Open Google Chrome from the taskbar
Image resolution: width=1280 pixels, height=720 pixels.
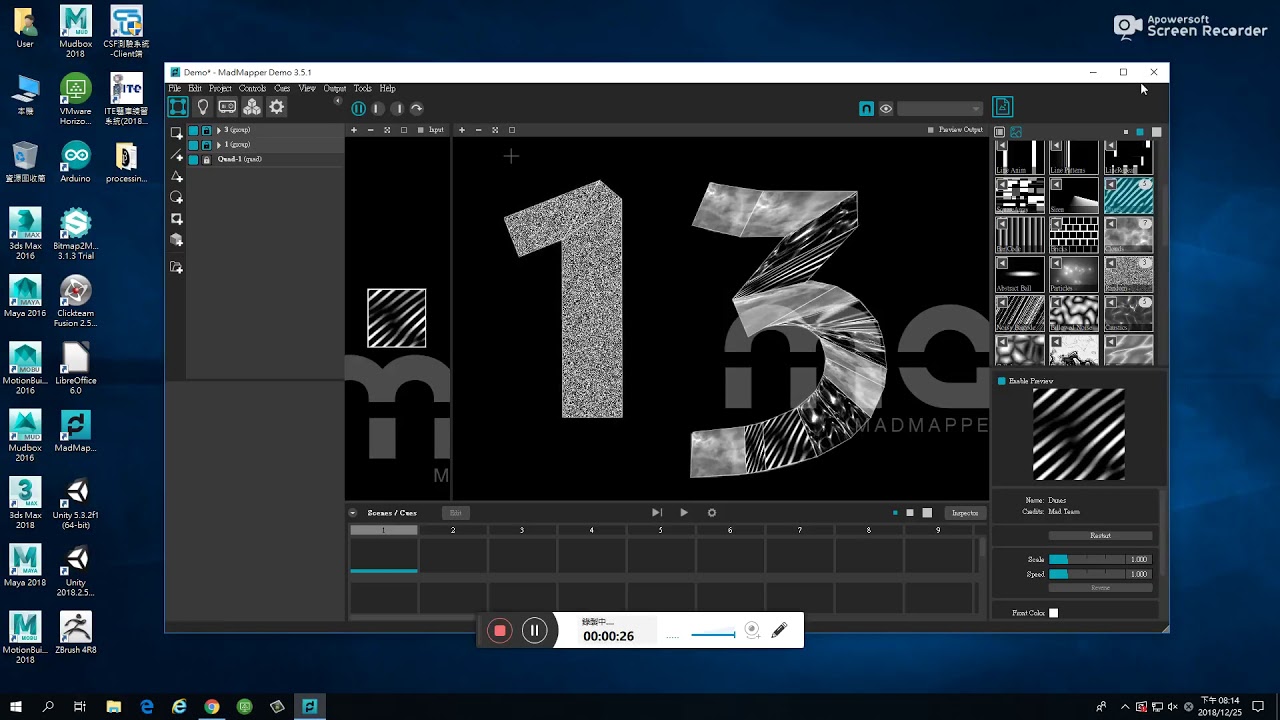(212, 707)
